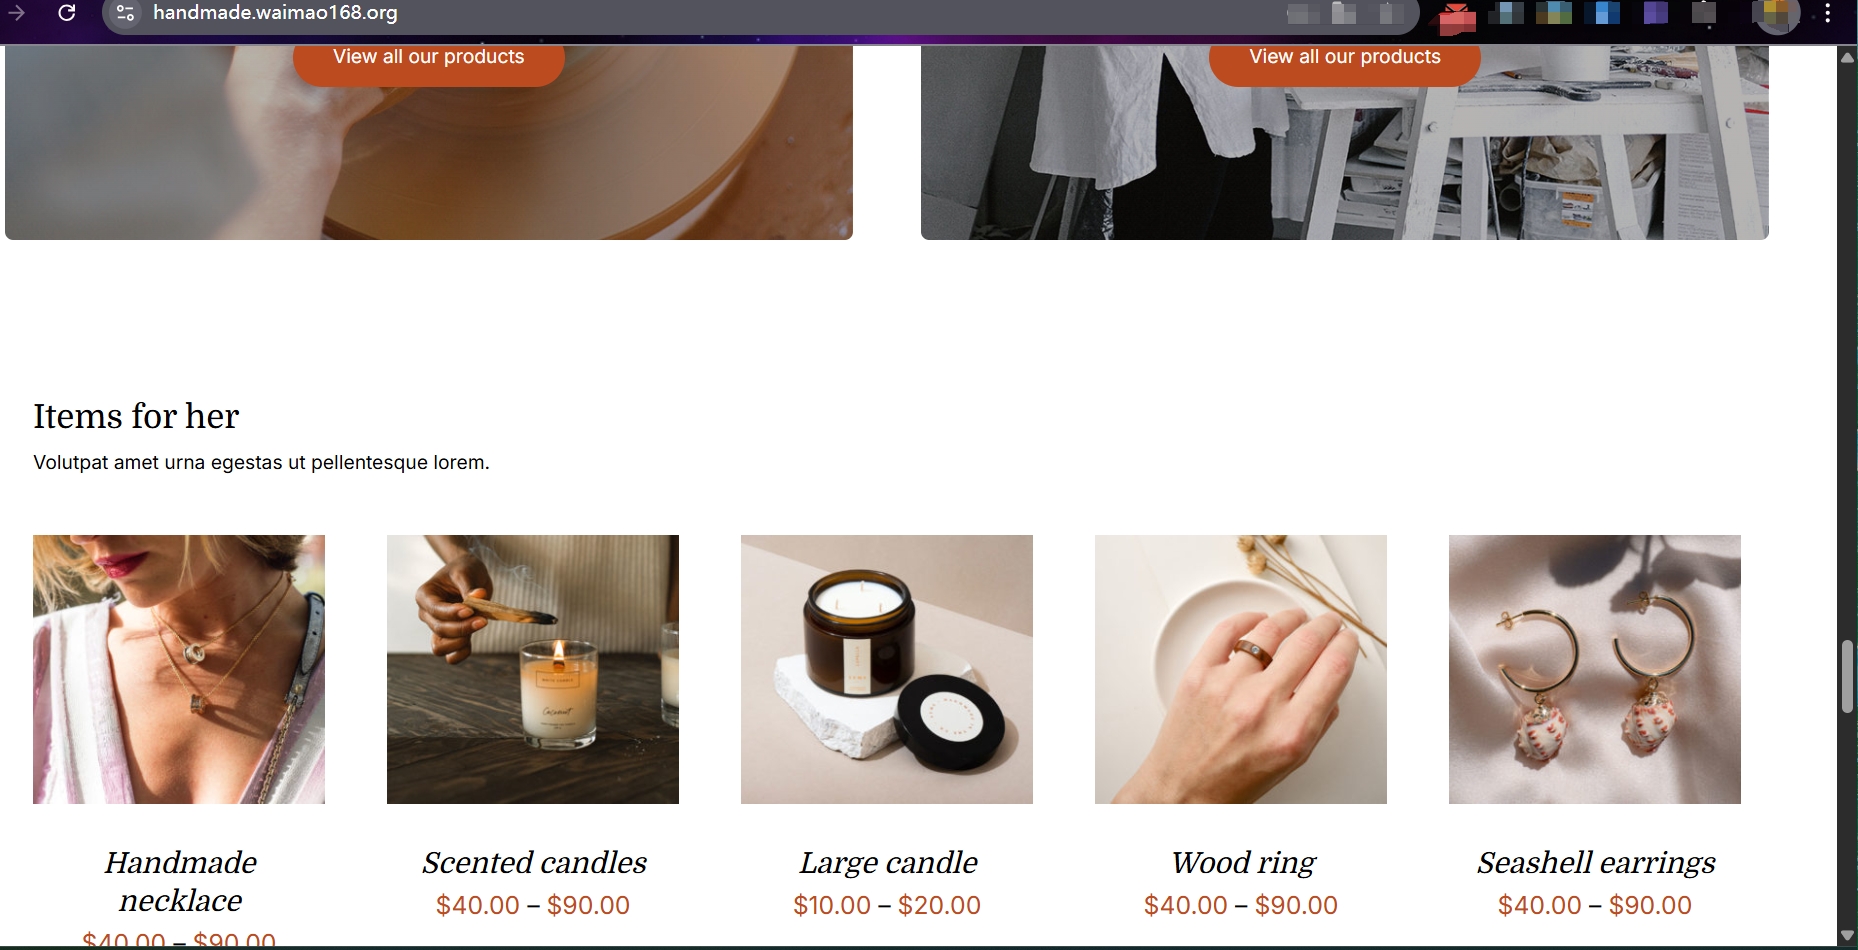
Task: Open the 'Seashell earrings' title link
Action: [1596, 862]
